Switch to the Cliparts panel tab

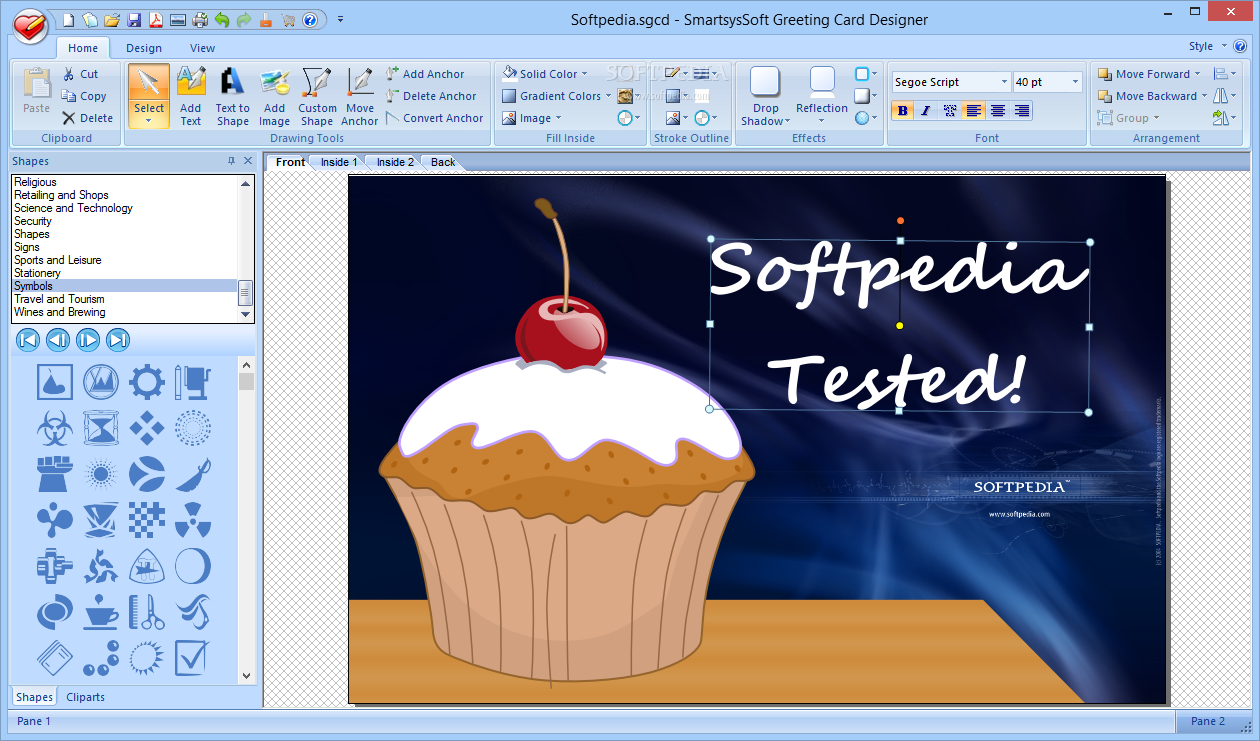coord(85,697)
